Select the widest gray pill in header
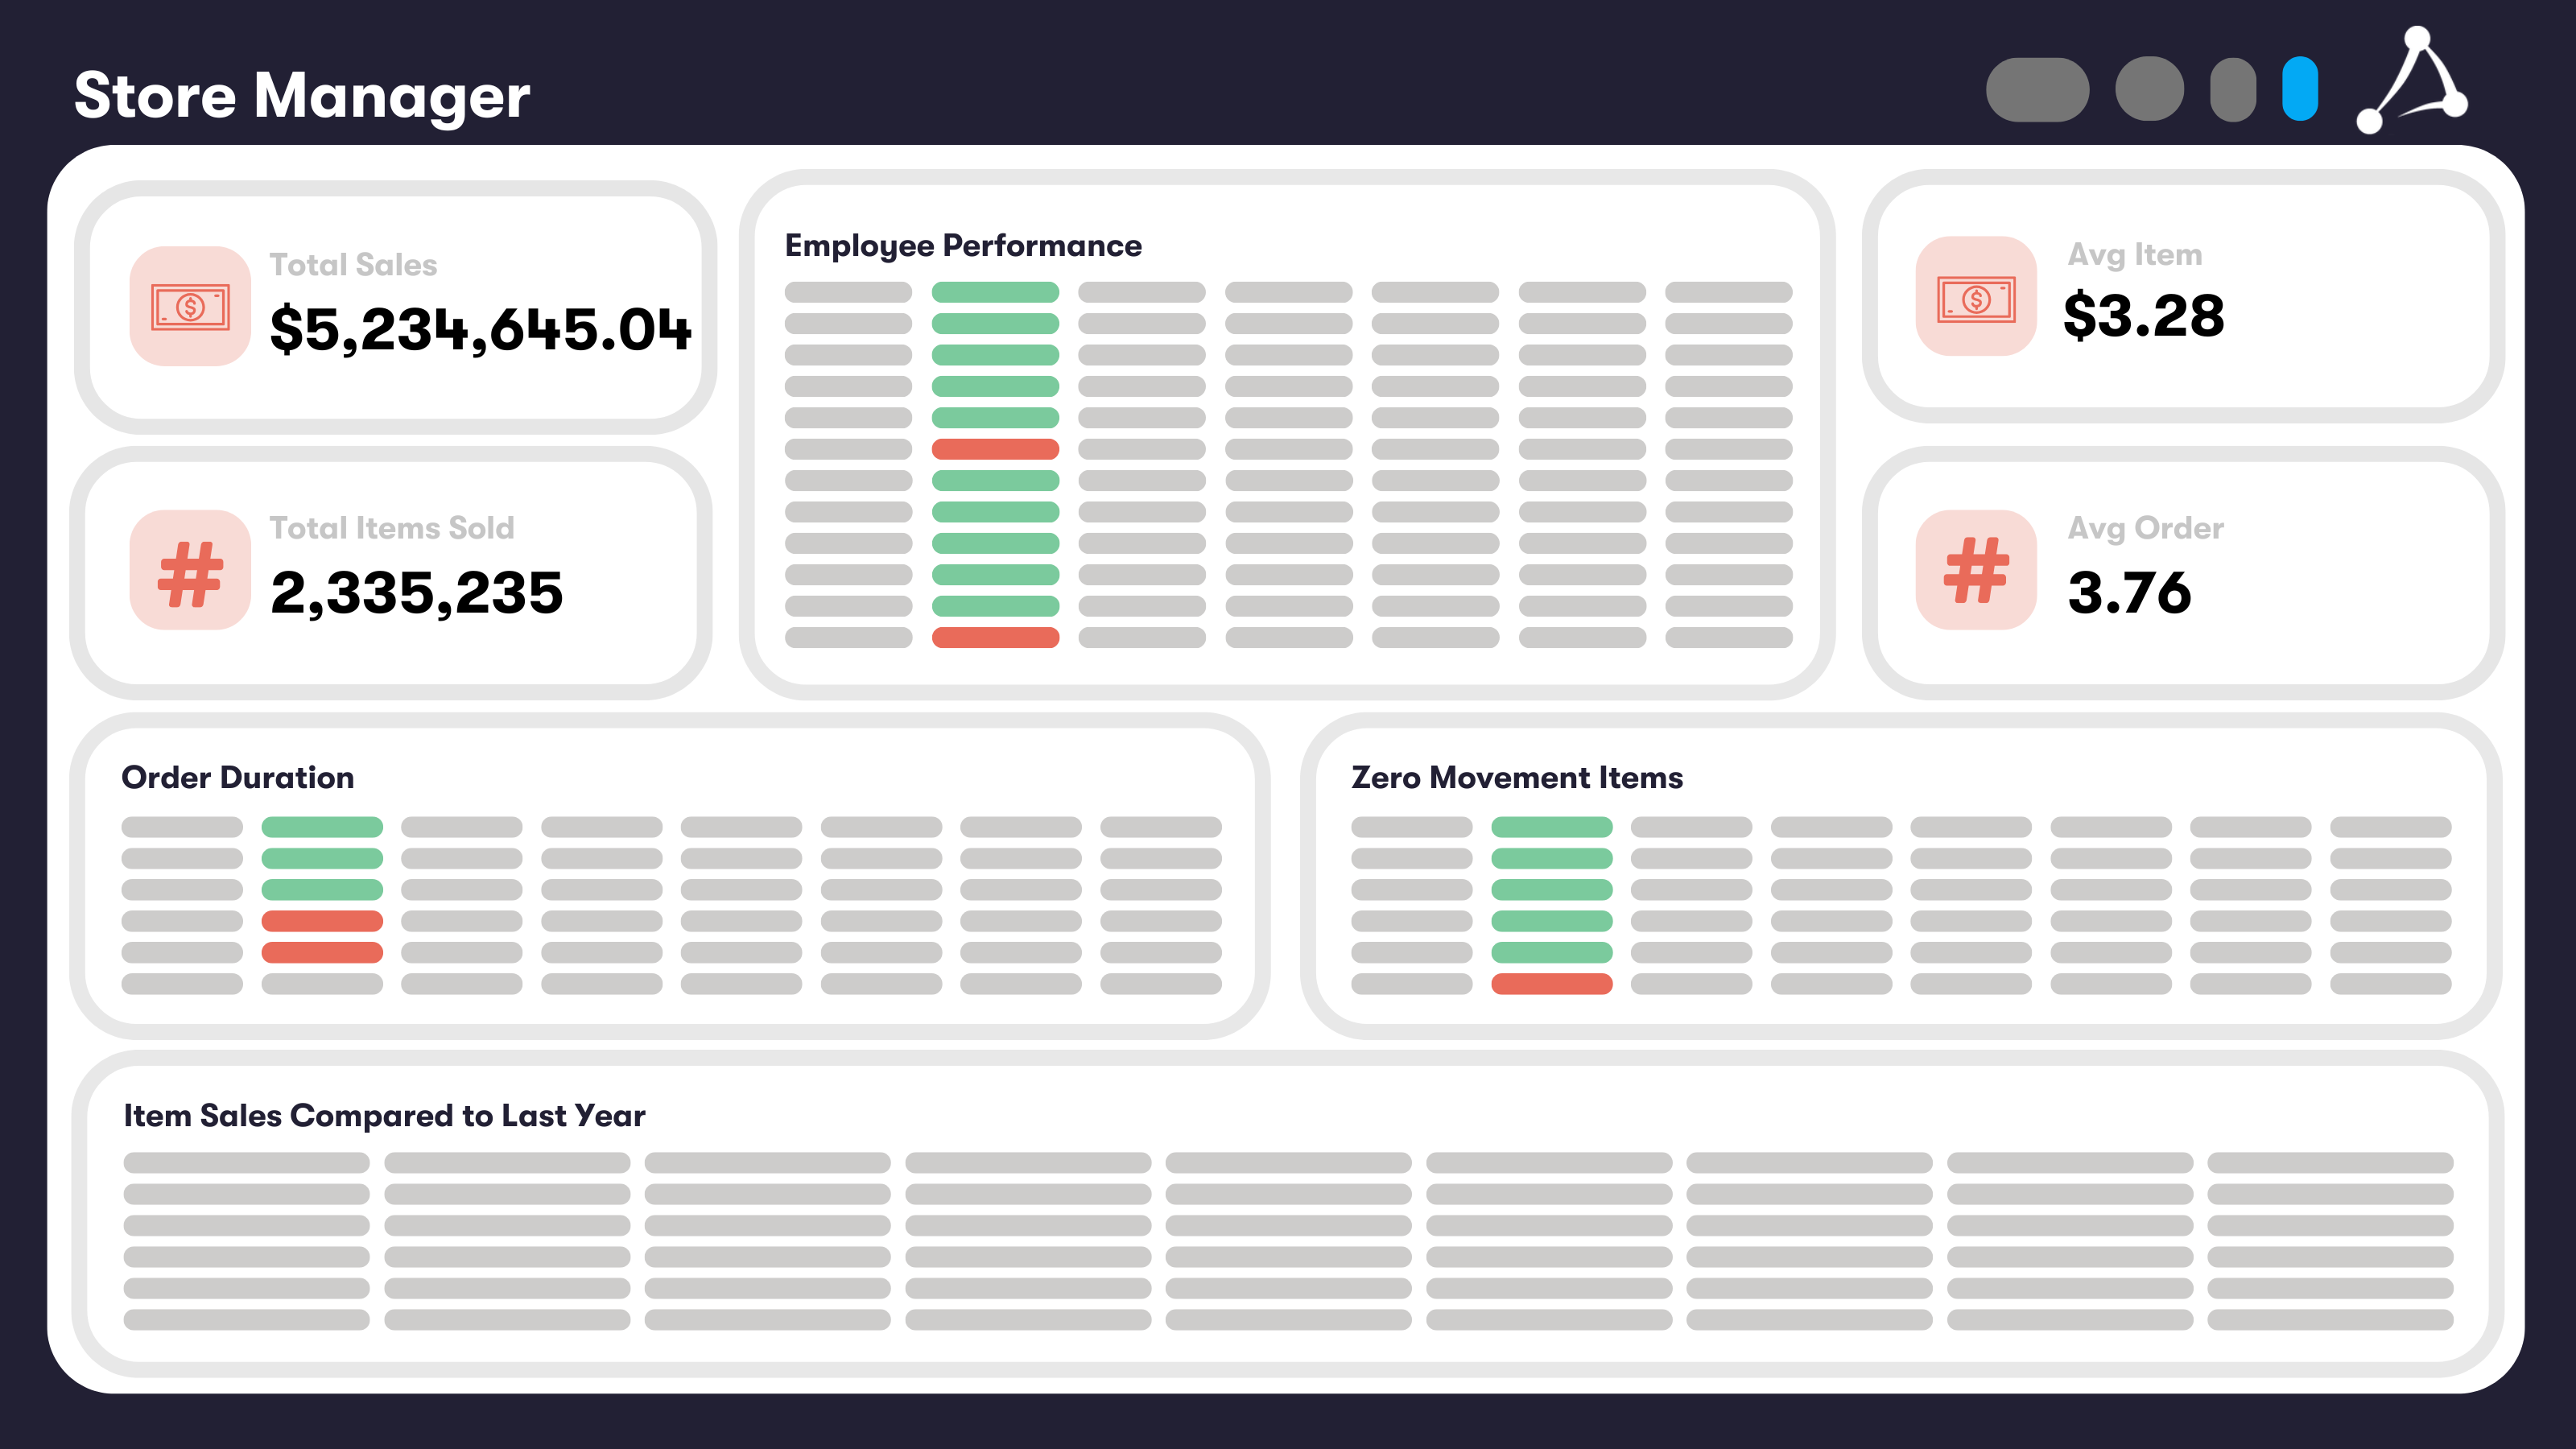 click(2037, 89)
